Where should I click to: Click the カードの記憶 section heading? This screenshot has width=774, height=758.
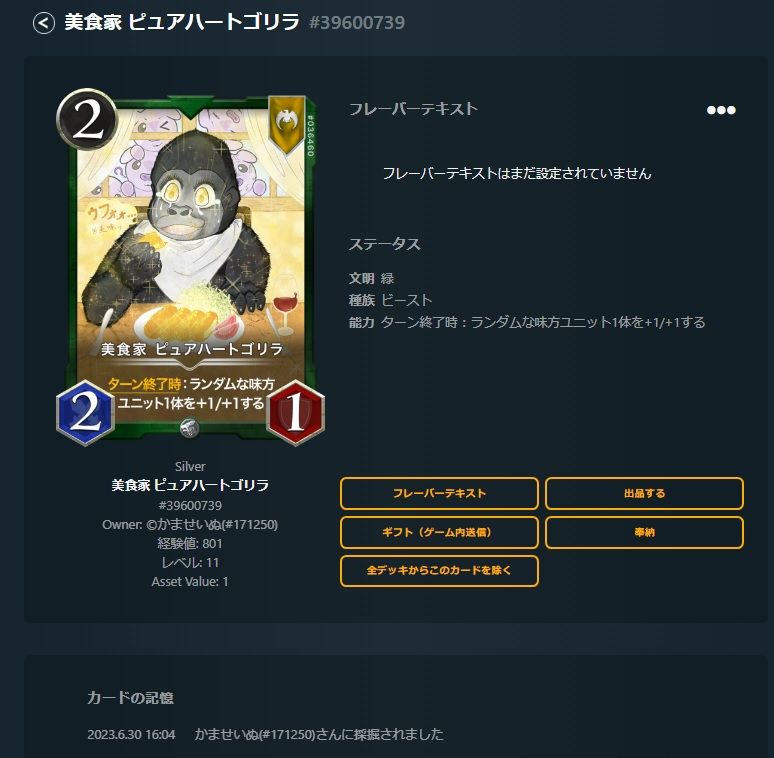(130, 697)
